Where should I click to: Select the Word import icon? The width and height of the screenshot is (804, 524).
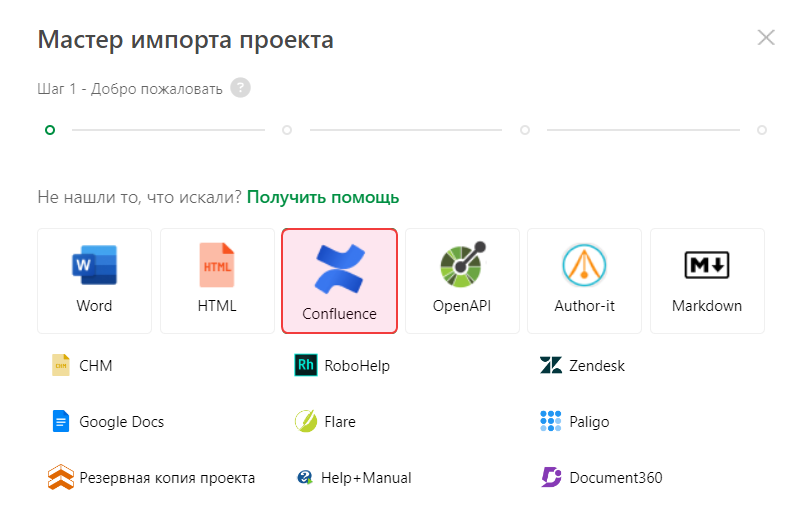tap(94, 265)
